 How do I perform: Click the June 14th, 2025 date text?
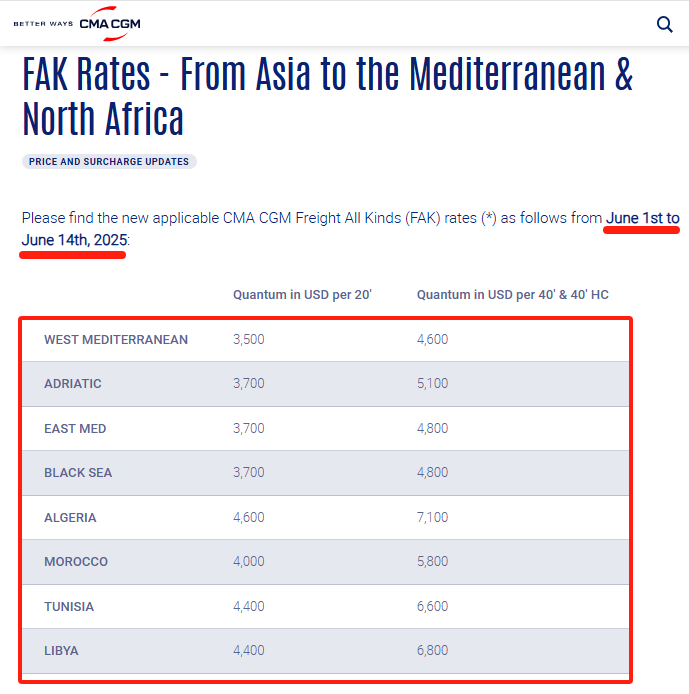[x=74, y=240]
